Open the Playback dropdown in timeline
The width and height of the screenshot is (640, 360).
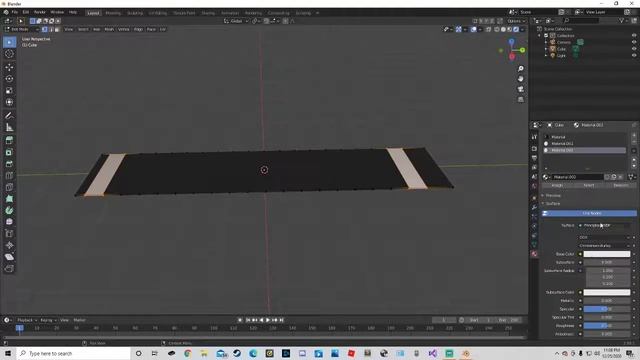point(27,320)
